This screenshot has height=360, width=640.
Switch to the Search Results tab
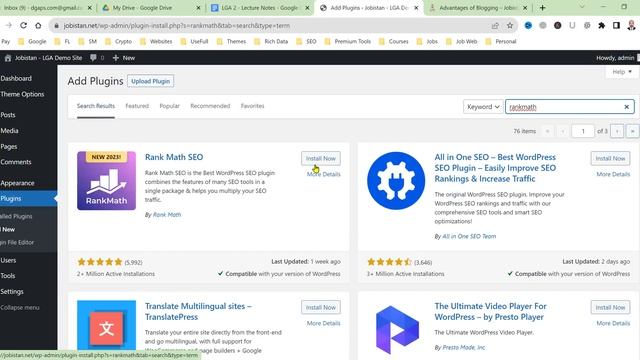[96, 106]
